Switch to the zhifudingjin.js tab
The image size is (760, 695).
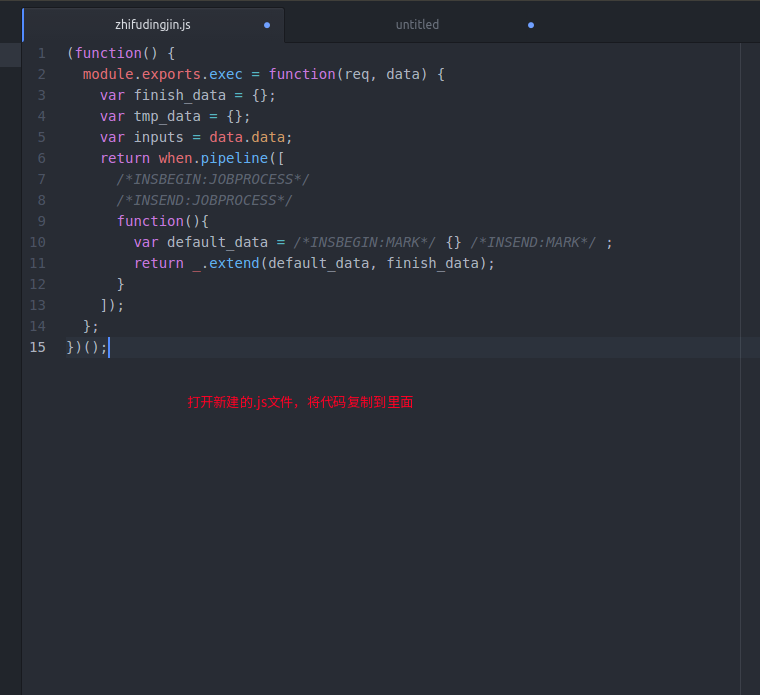153,25
